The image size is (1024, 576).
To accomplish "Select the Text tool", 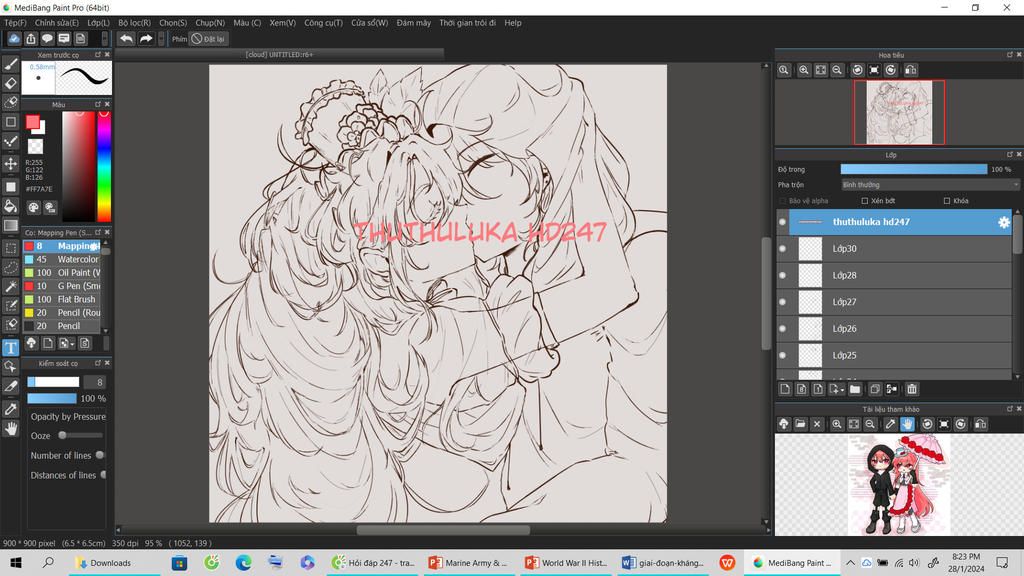I will tap(10, 347).
